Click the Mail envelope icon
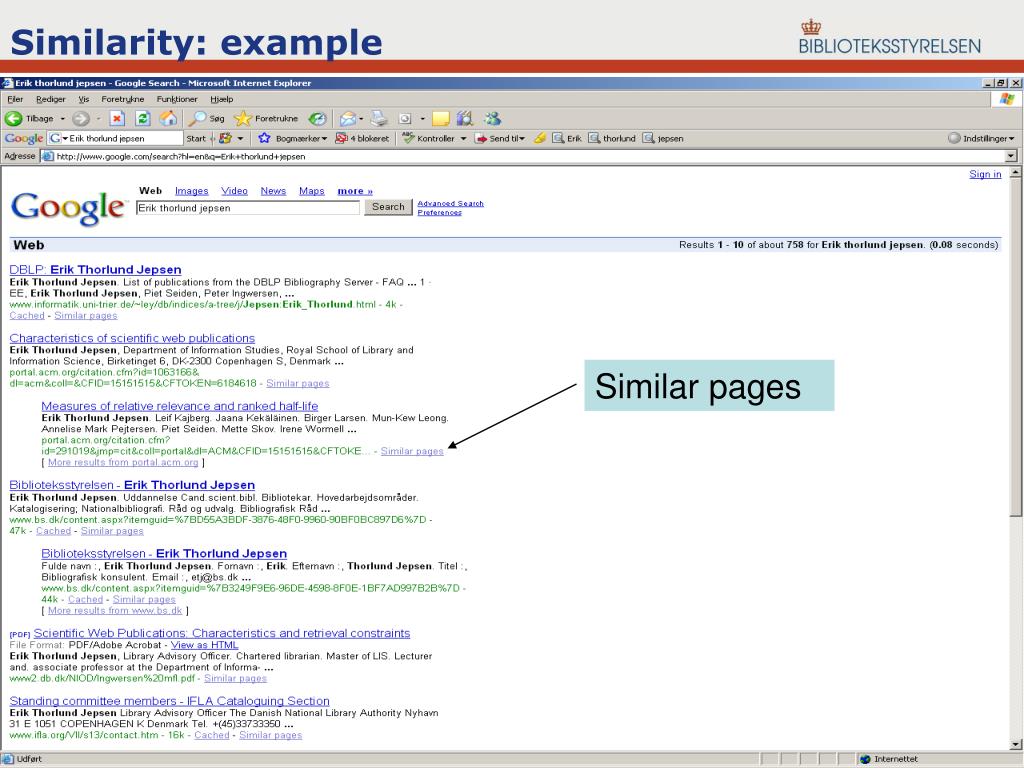1024x768 pixels. [348, 119]
